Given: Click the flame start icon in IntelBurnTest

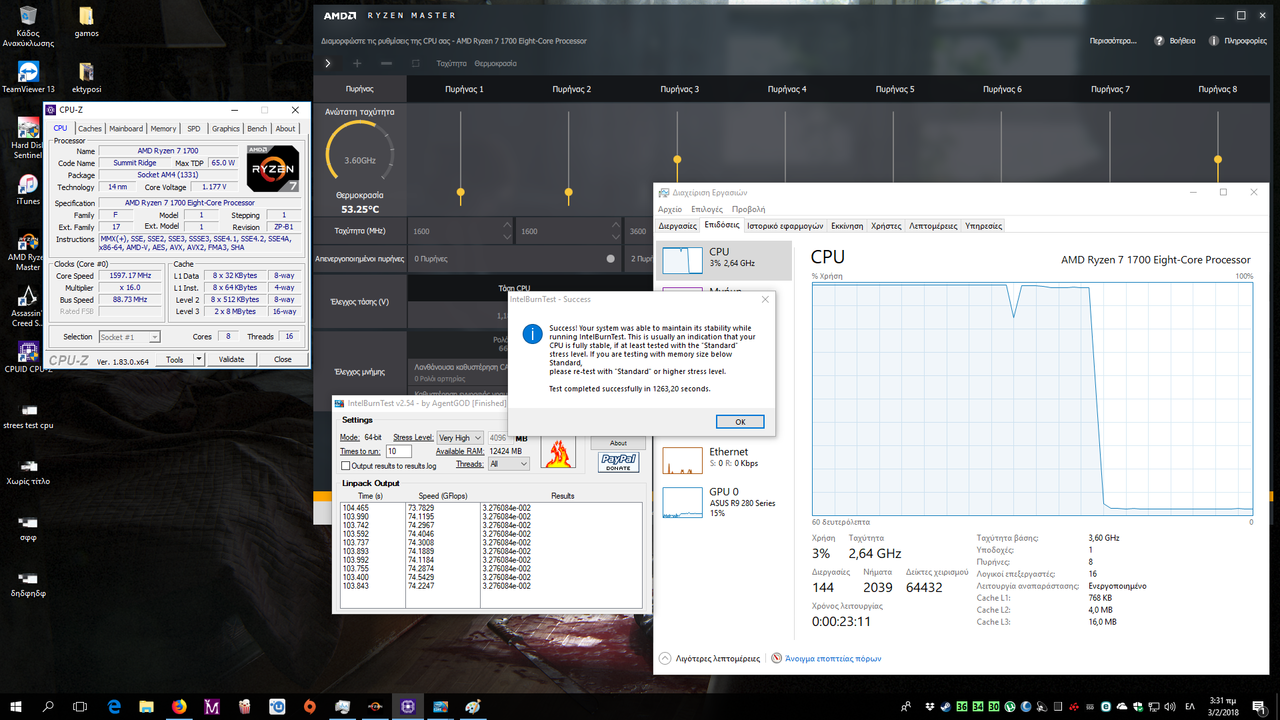Looking at the screenshot, I should 558,451.
